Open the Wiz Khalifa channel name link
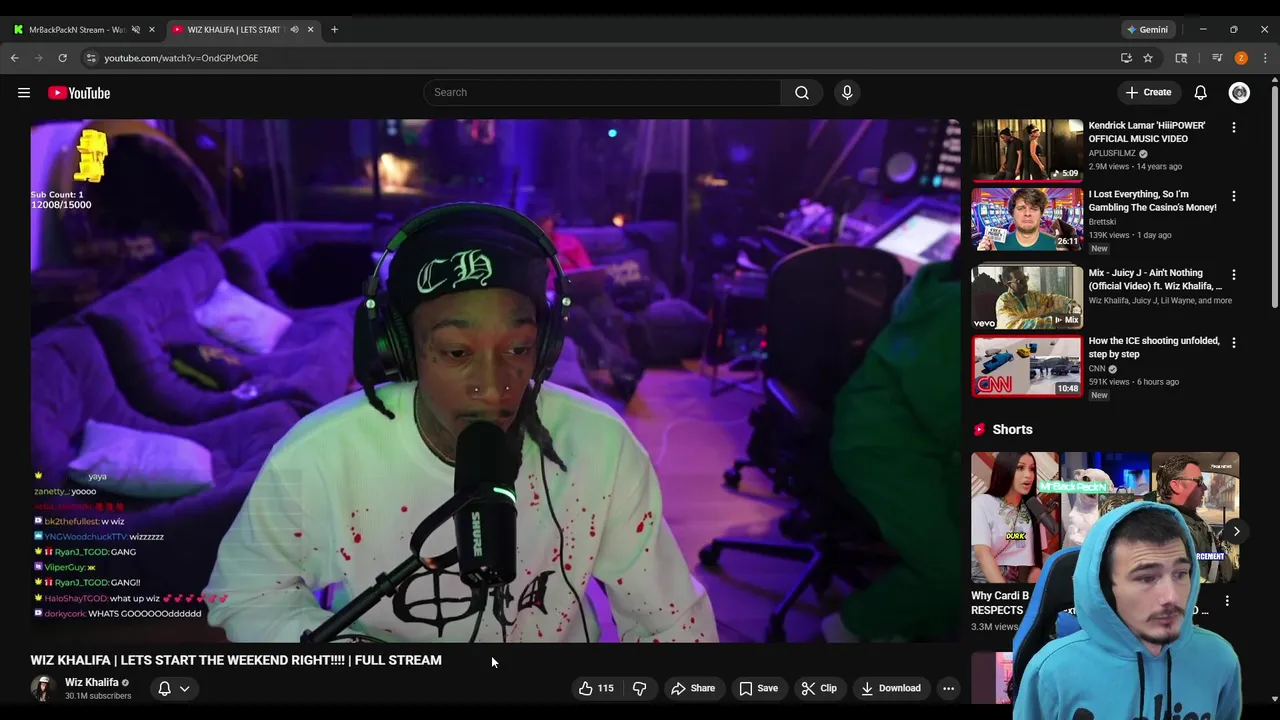 91,682
